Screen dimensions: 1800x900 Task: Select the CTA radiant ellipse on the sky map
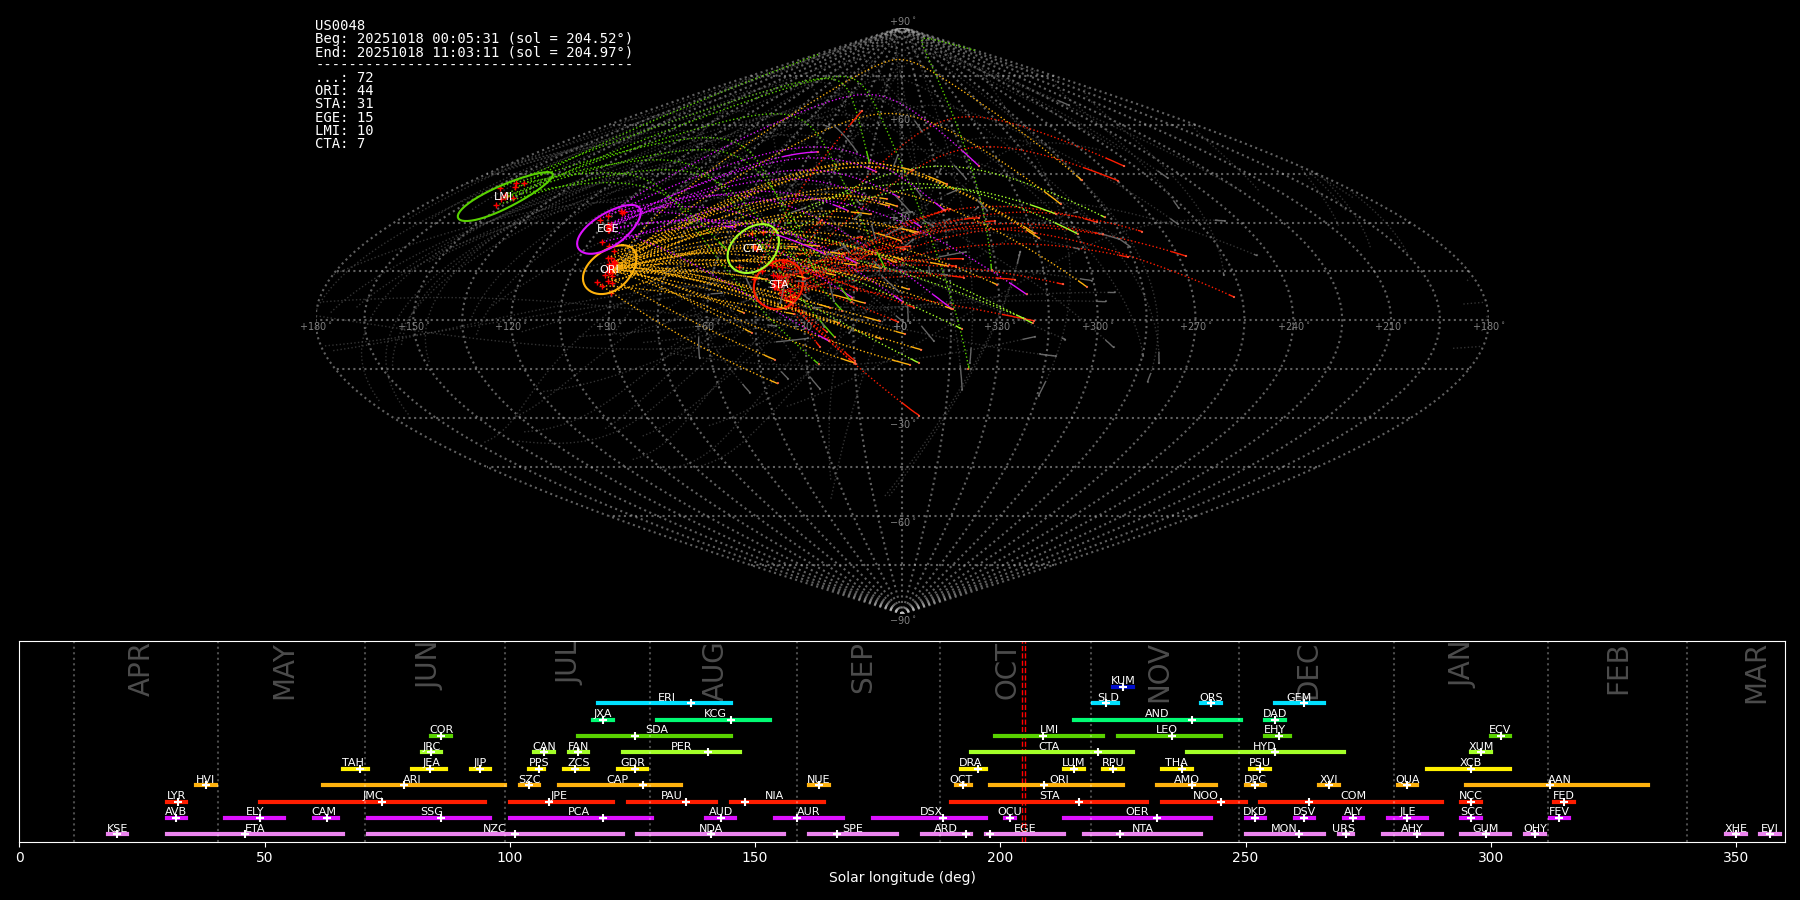click(753, 249)
